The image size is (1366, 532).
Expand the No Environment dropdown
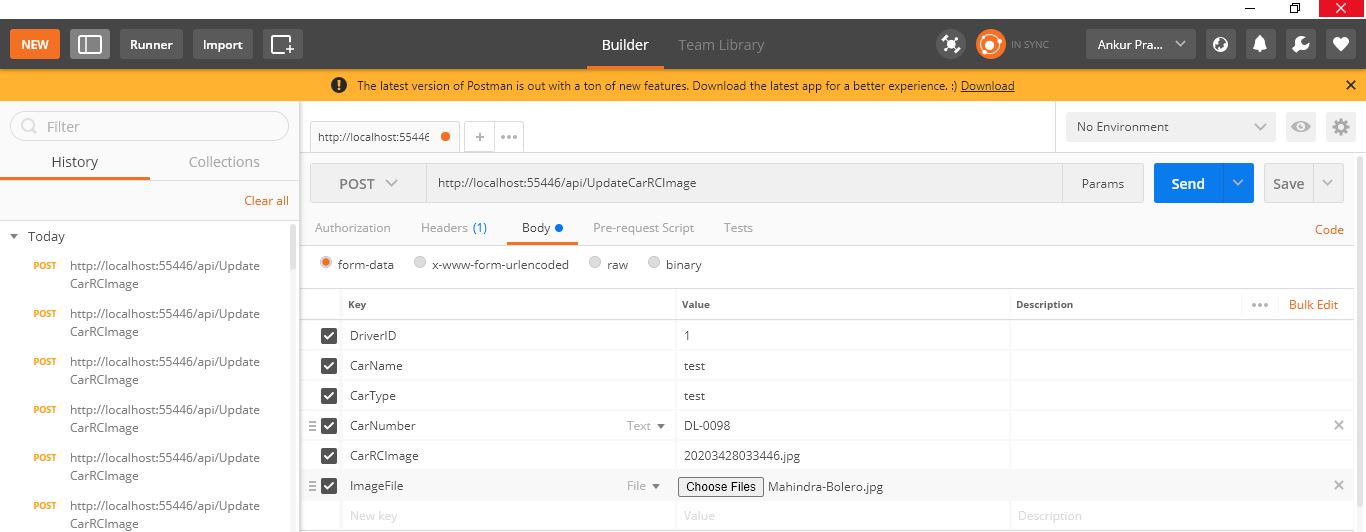pos(1170,127)
